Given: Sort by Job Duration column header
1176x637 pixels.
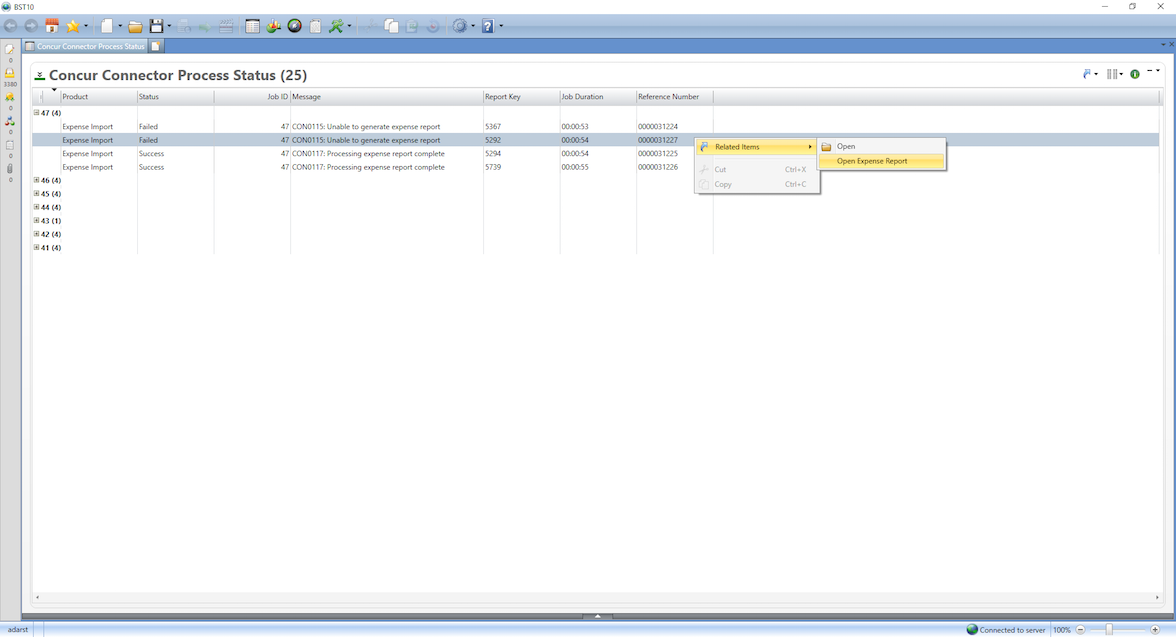Looking at the screenshot, I should point(598,97).
